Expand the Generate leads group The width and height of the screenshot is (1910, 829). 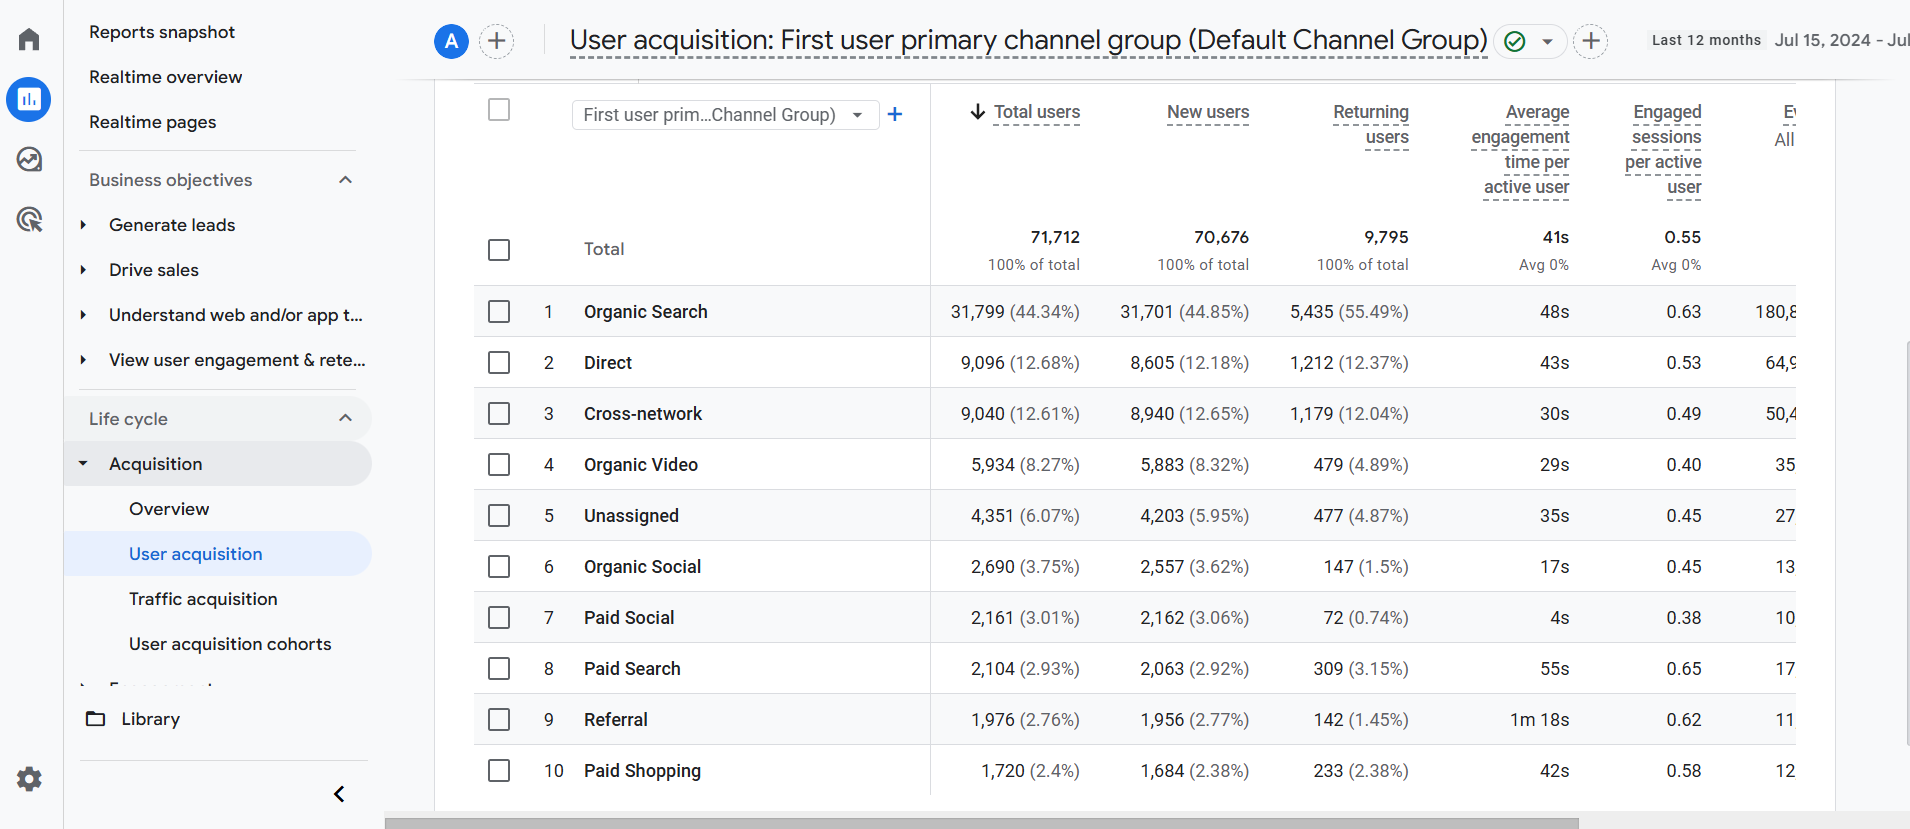(x=83, y=225)
